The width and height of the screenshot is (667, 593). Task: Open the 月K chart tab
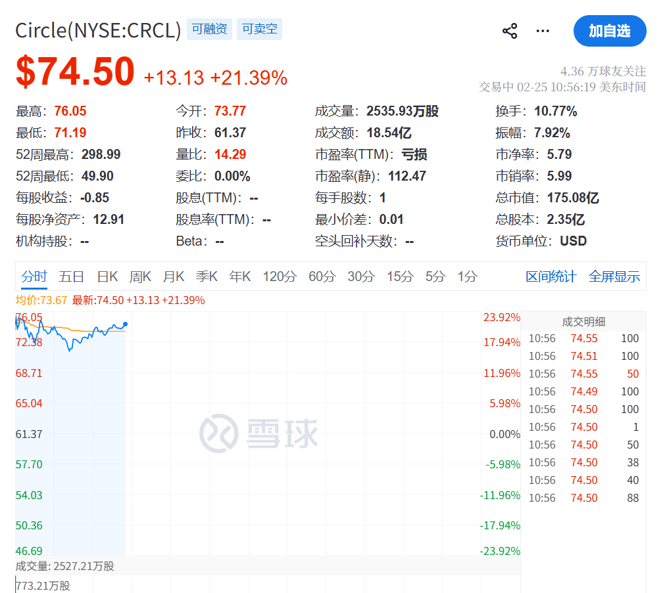coord(174,276)
